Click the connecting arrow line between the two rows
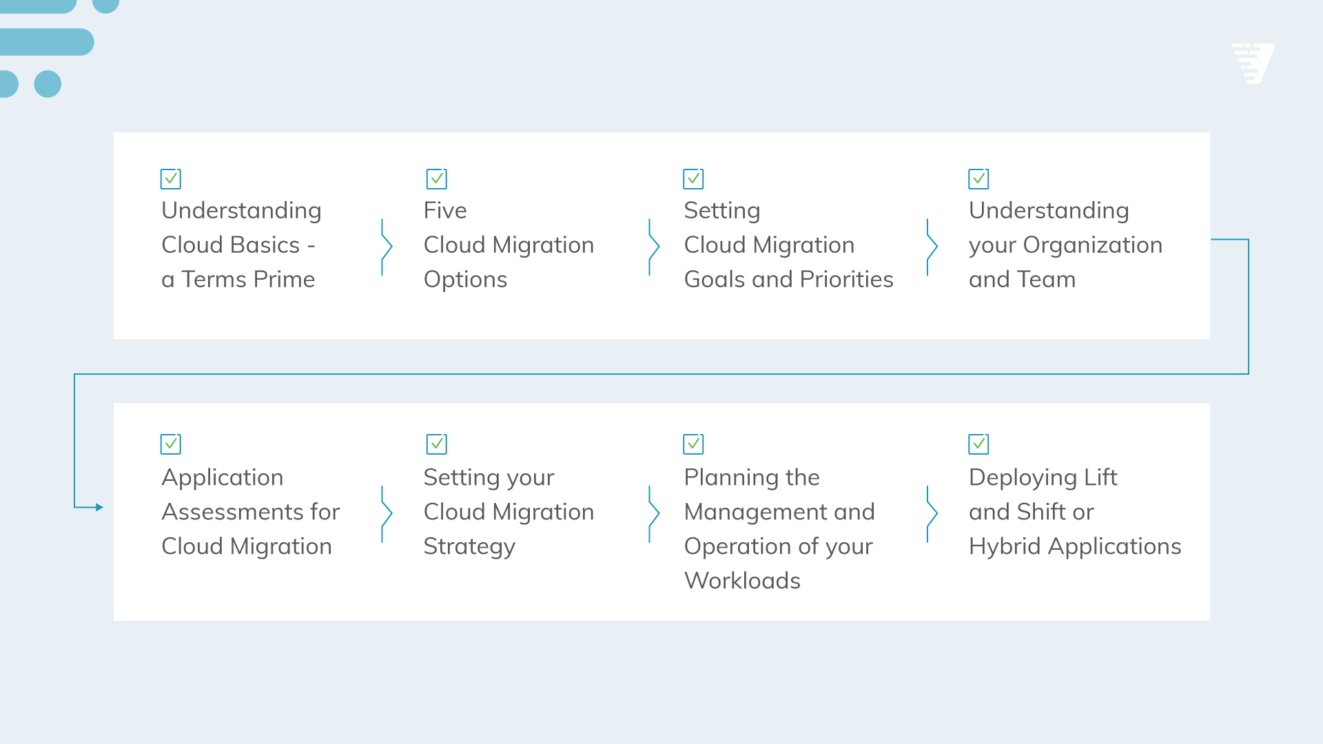The image size is (1323, 744). [660, 375]
